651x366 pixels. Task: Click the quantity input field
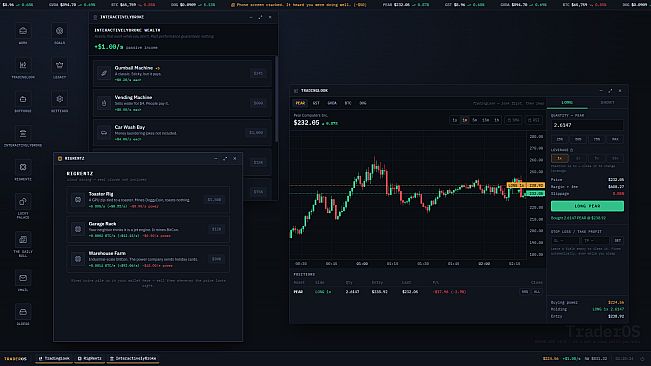[x=587, y=125]
